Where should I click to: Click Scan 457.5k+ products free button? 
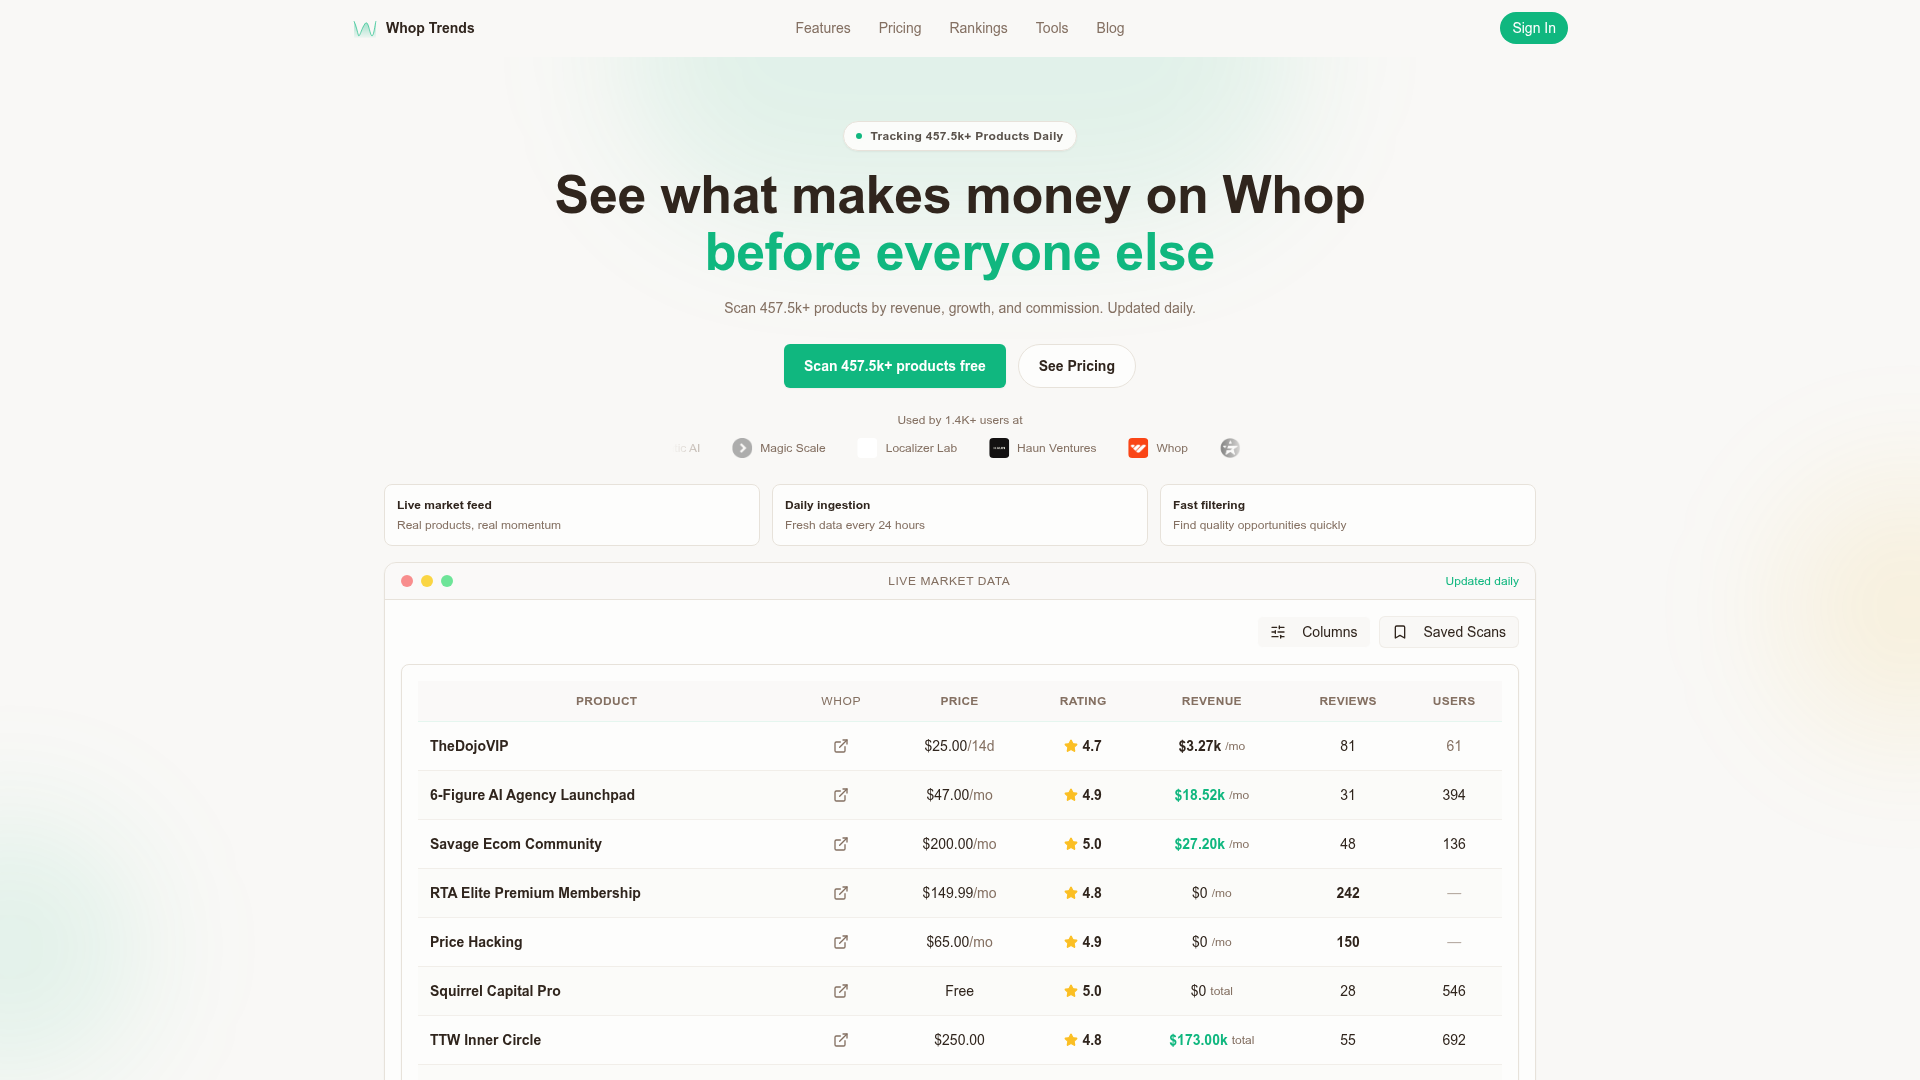(895, 366)
